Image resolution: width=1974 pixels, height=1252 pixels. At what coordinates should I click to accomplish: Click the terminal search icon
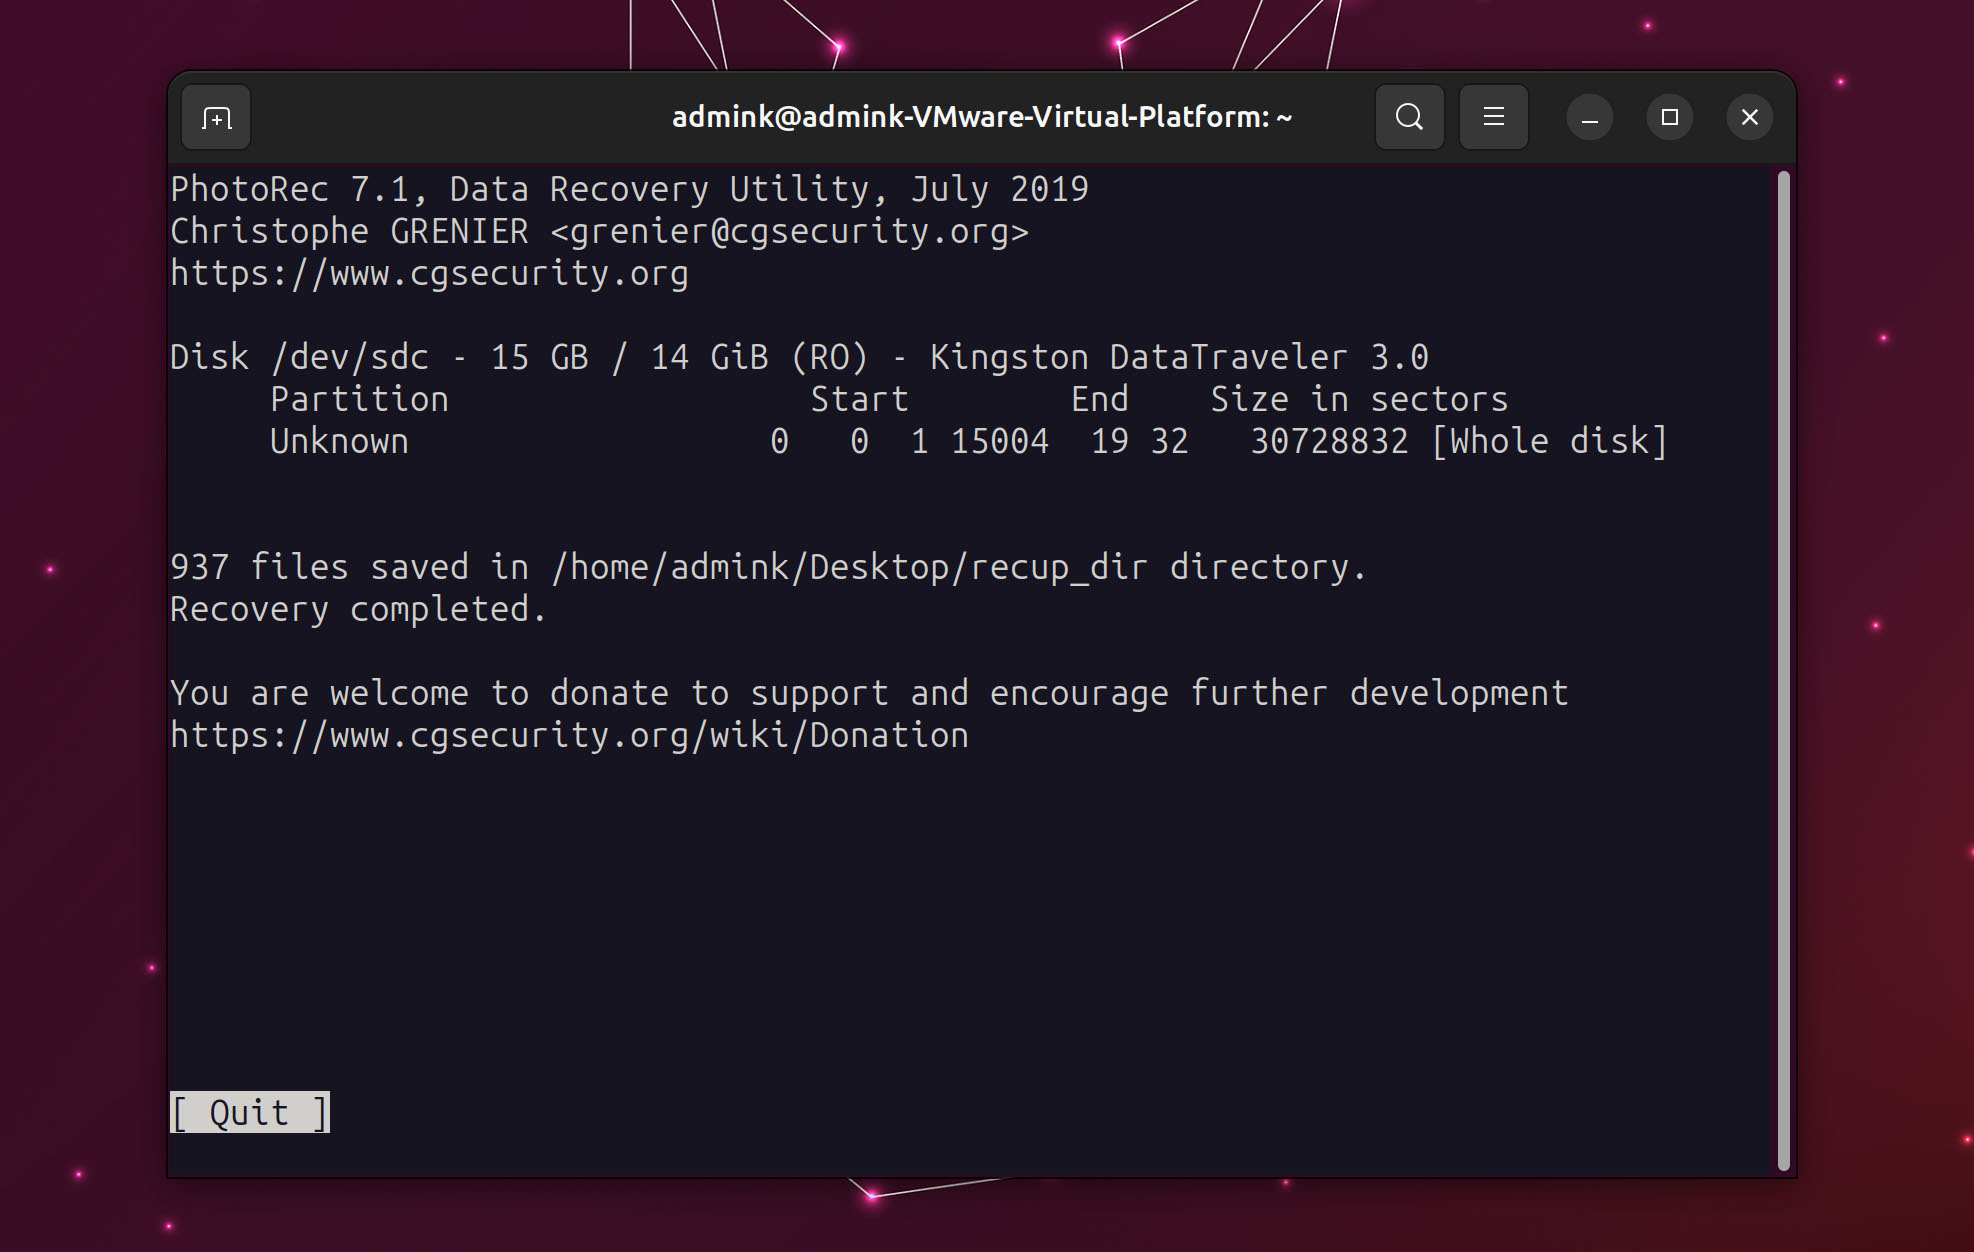point(1409,118)
